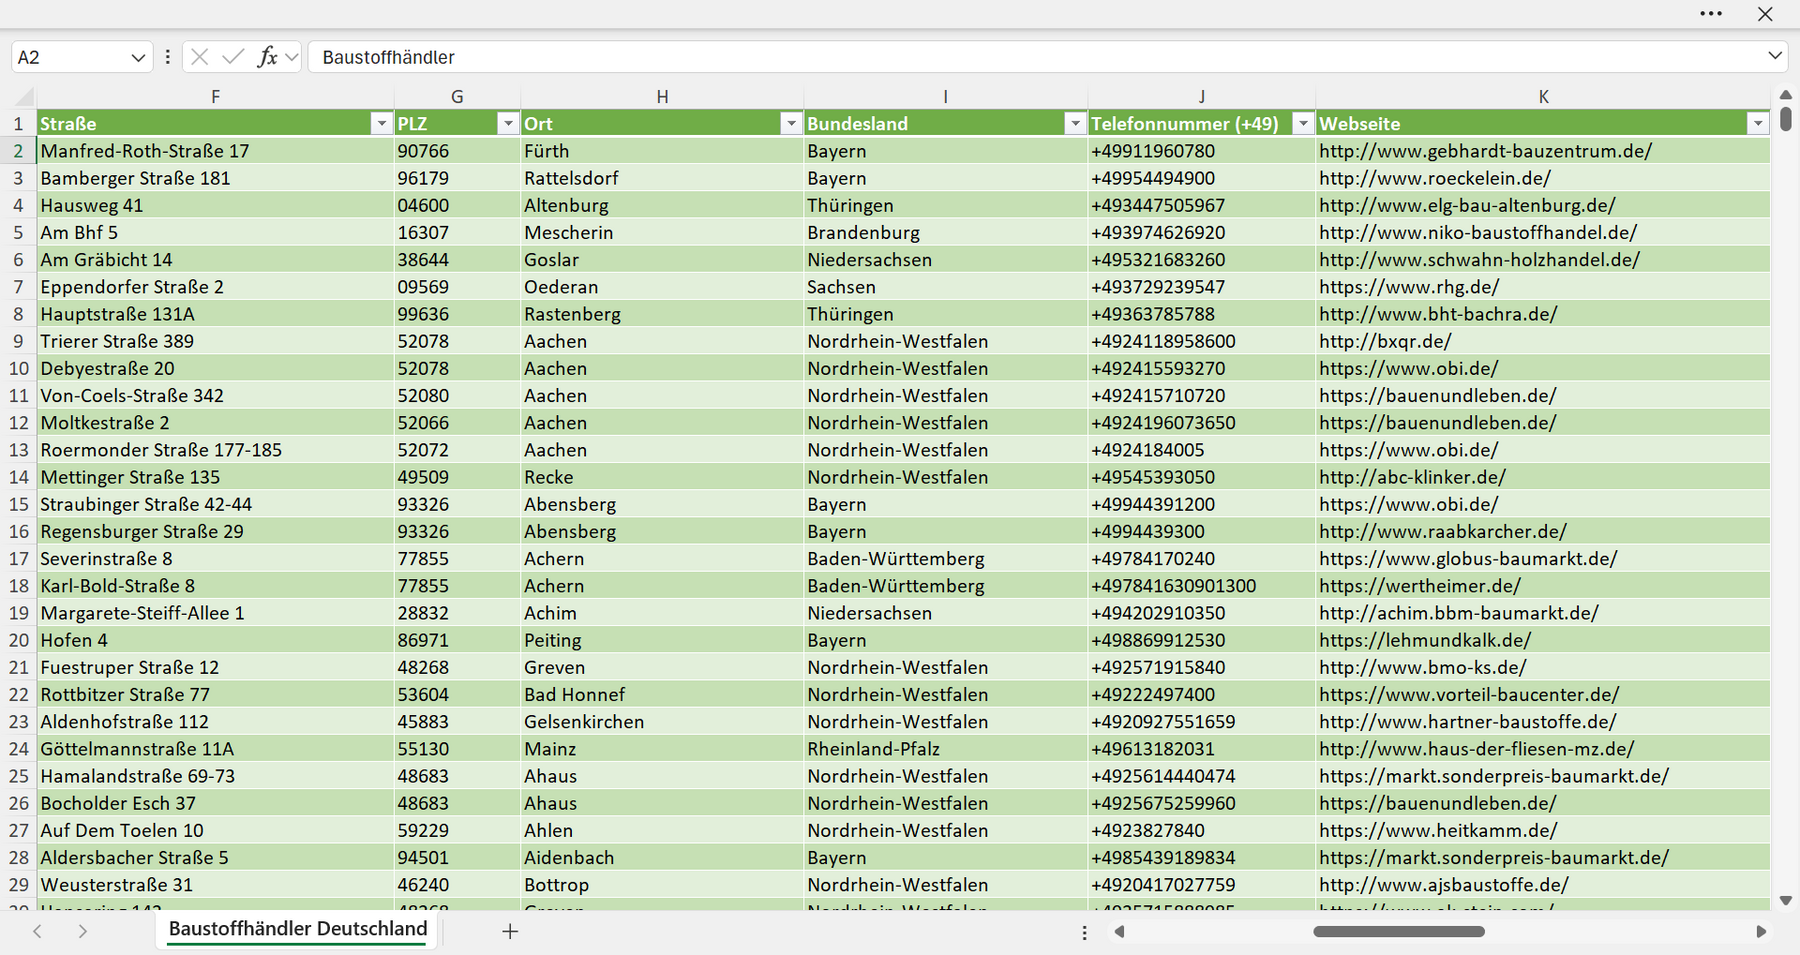Click the horizontal scrollbar thumb
Image resolution: width=1800 pixels, height=955 pixels.
(x=1399, y=931)
